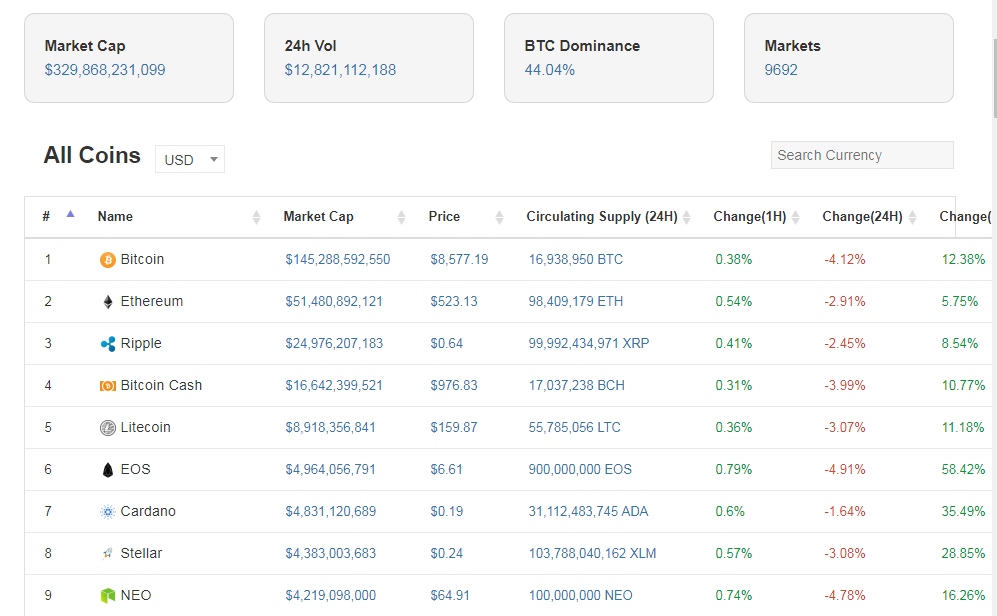Image resolution: width=997 pixels, height=616 pixels.
Task: Click the BTC Dominance stat card
Action: point(608,58)
